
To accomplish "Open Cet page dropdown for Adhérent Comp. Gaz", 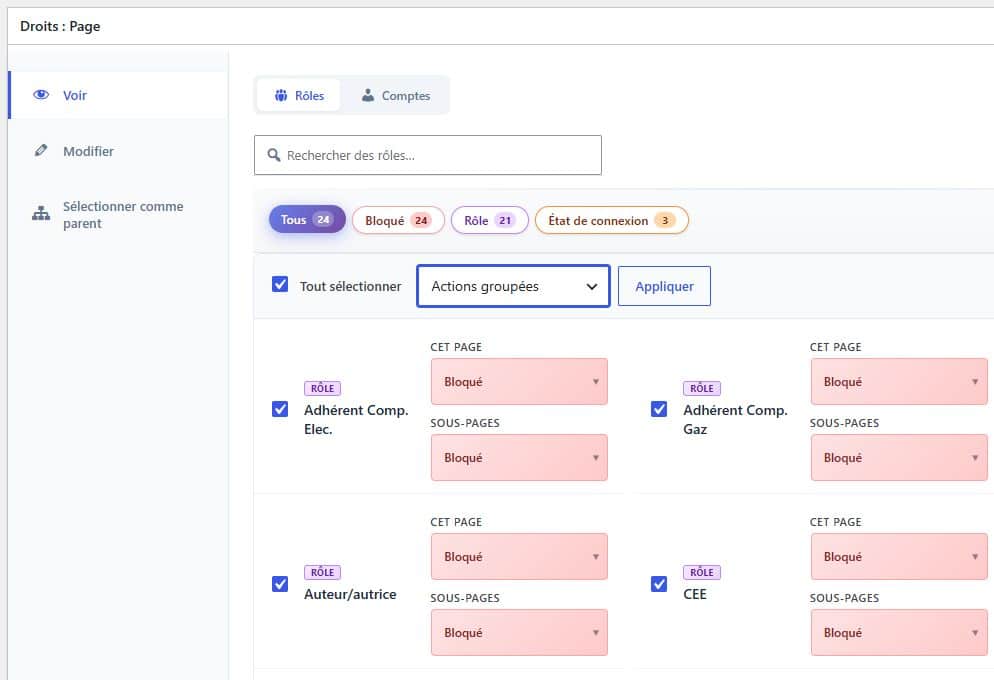I will coord(899,382).
